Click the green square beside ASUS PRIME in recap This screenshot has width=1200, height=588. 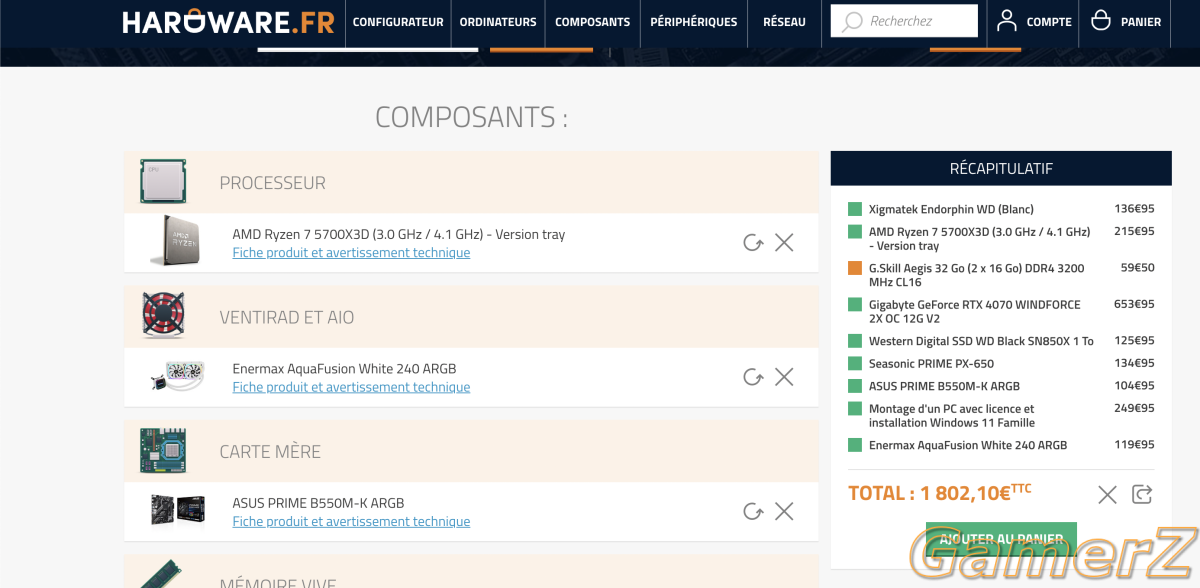pos(855,386)
